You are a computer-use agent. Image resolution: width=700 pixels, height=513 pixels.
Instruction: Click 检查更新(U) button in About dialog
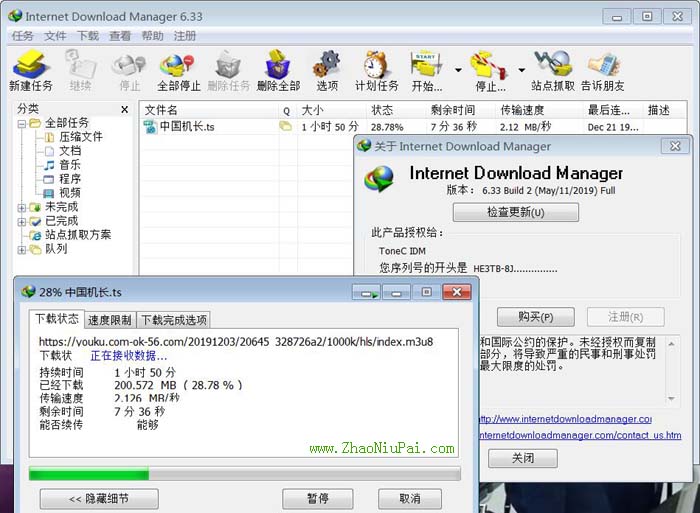(516, 212)
